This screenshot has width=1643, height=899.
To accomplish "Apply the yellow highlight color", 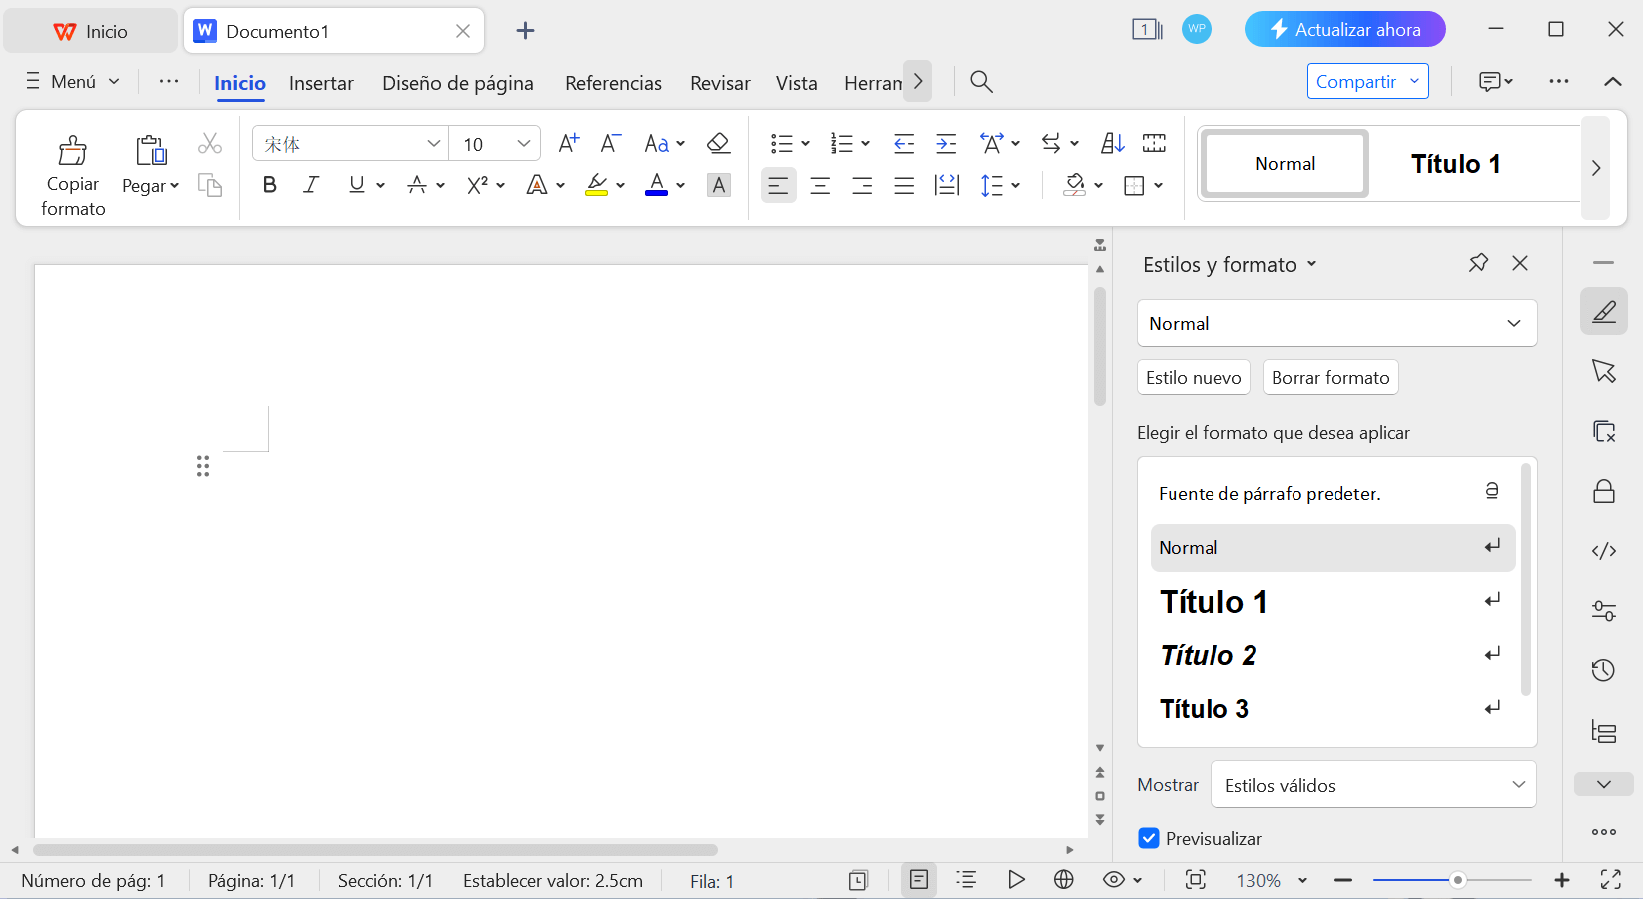I will click(x=597, y=185).
